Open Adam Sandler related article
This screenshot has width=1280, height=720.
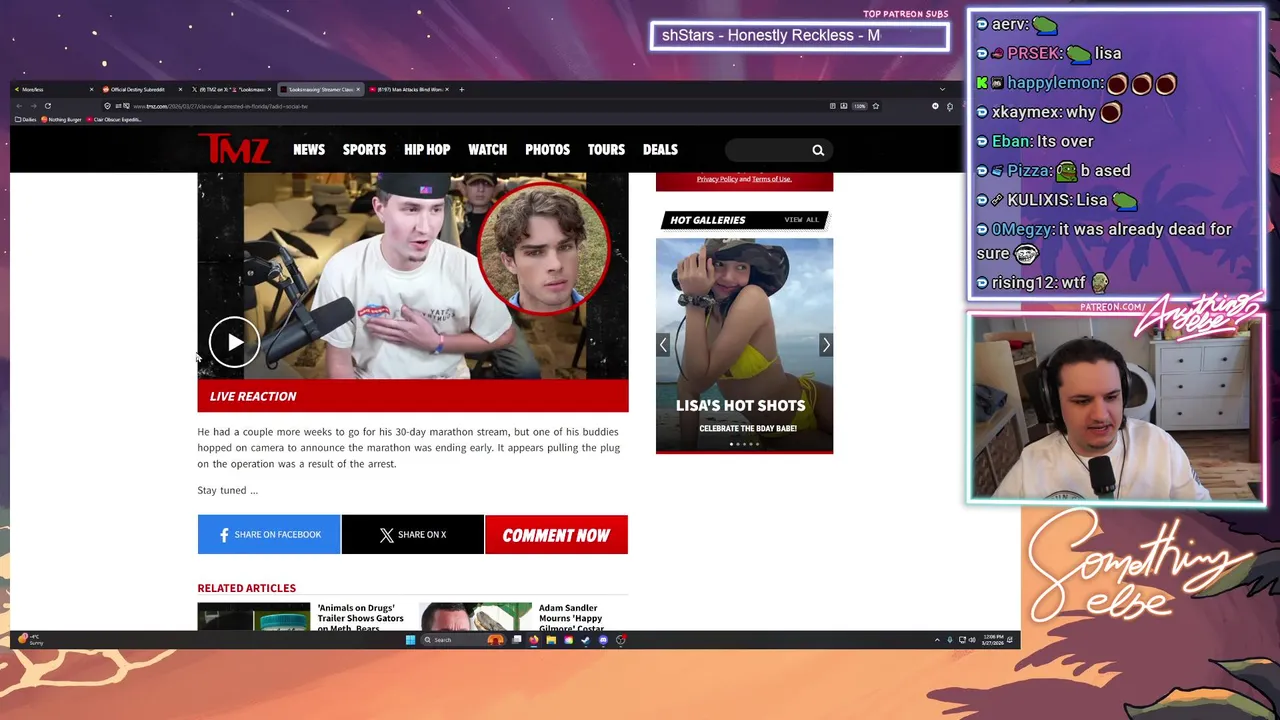[572, 618]
